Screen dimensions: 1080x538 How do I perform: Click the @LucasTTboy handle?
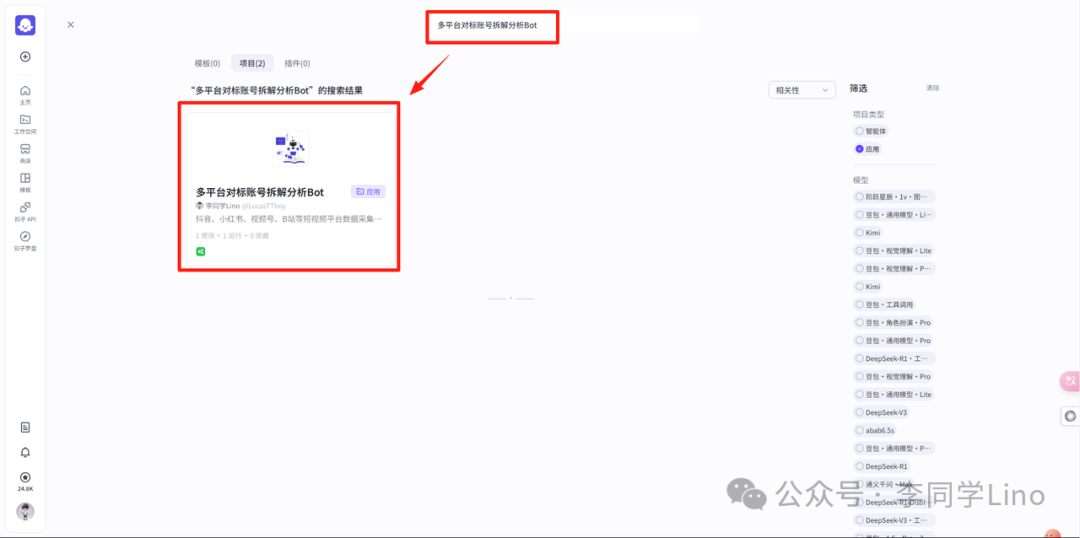(262, 206)
